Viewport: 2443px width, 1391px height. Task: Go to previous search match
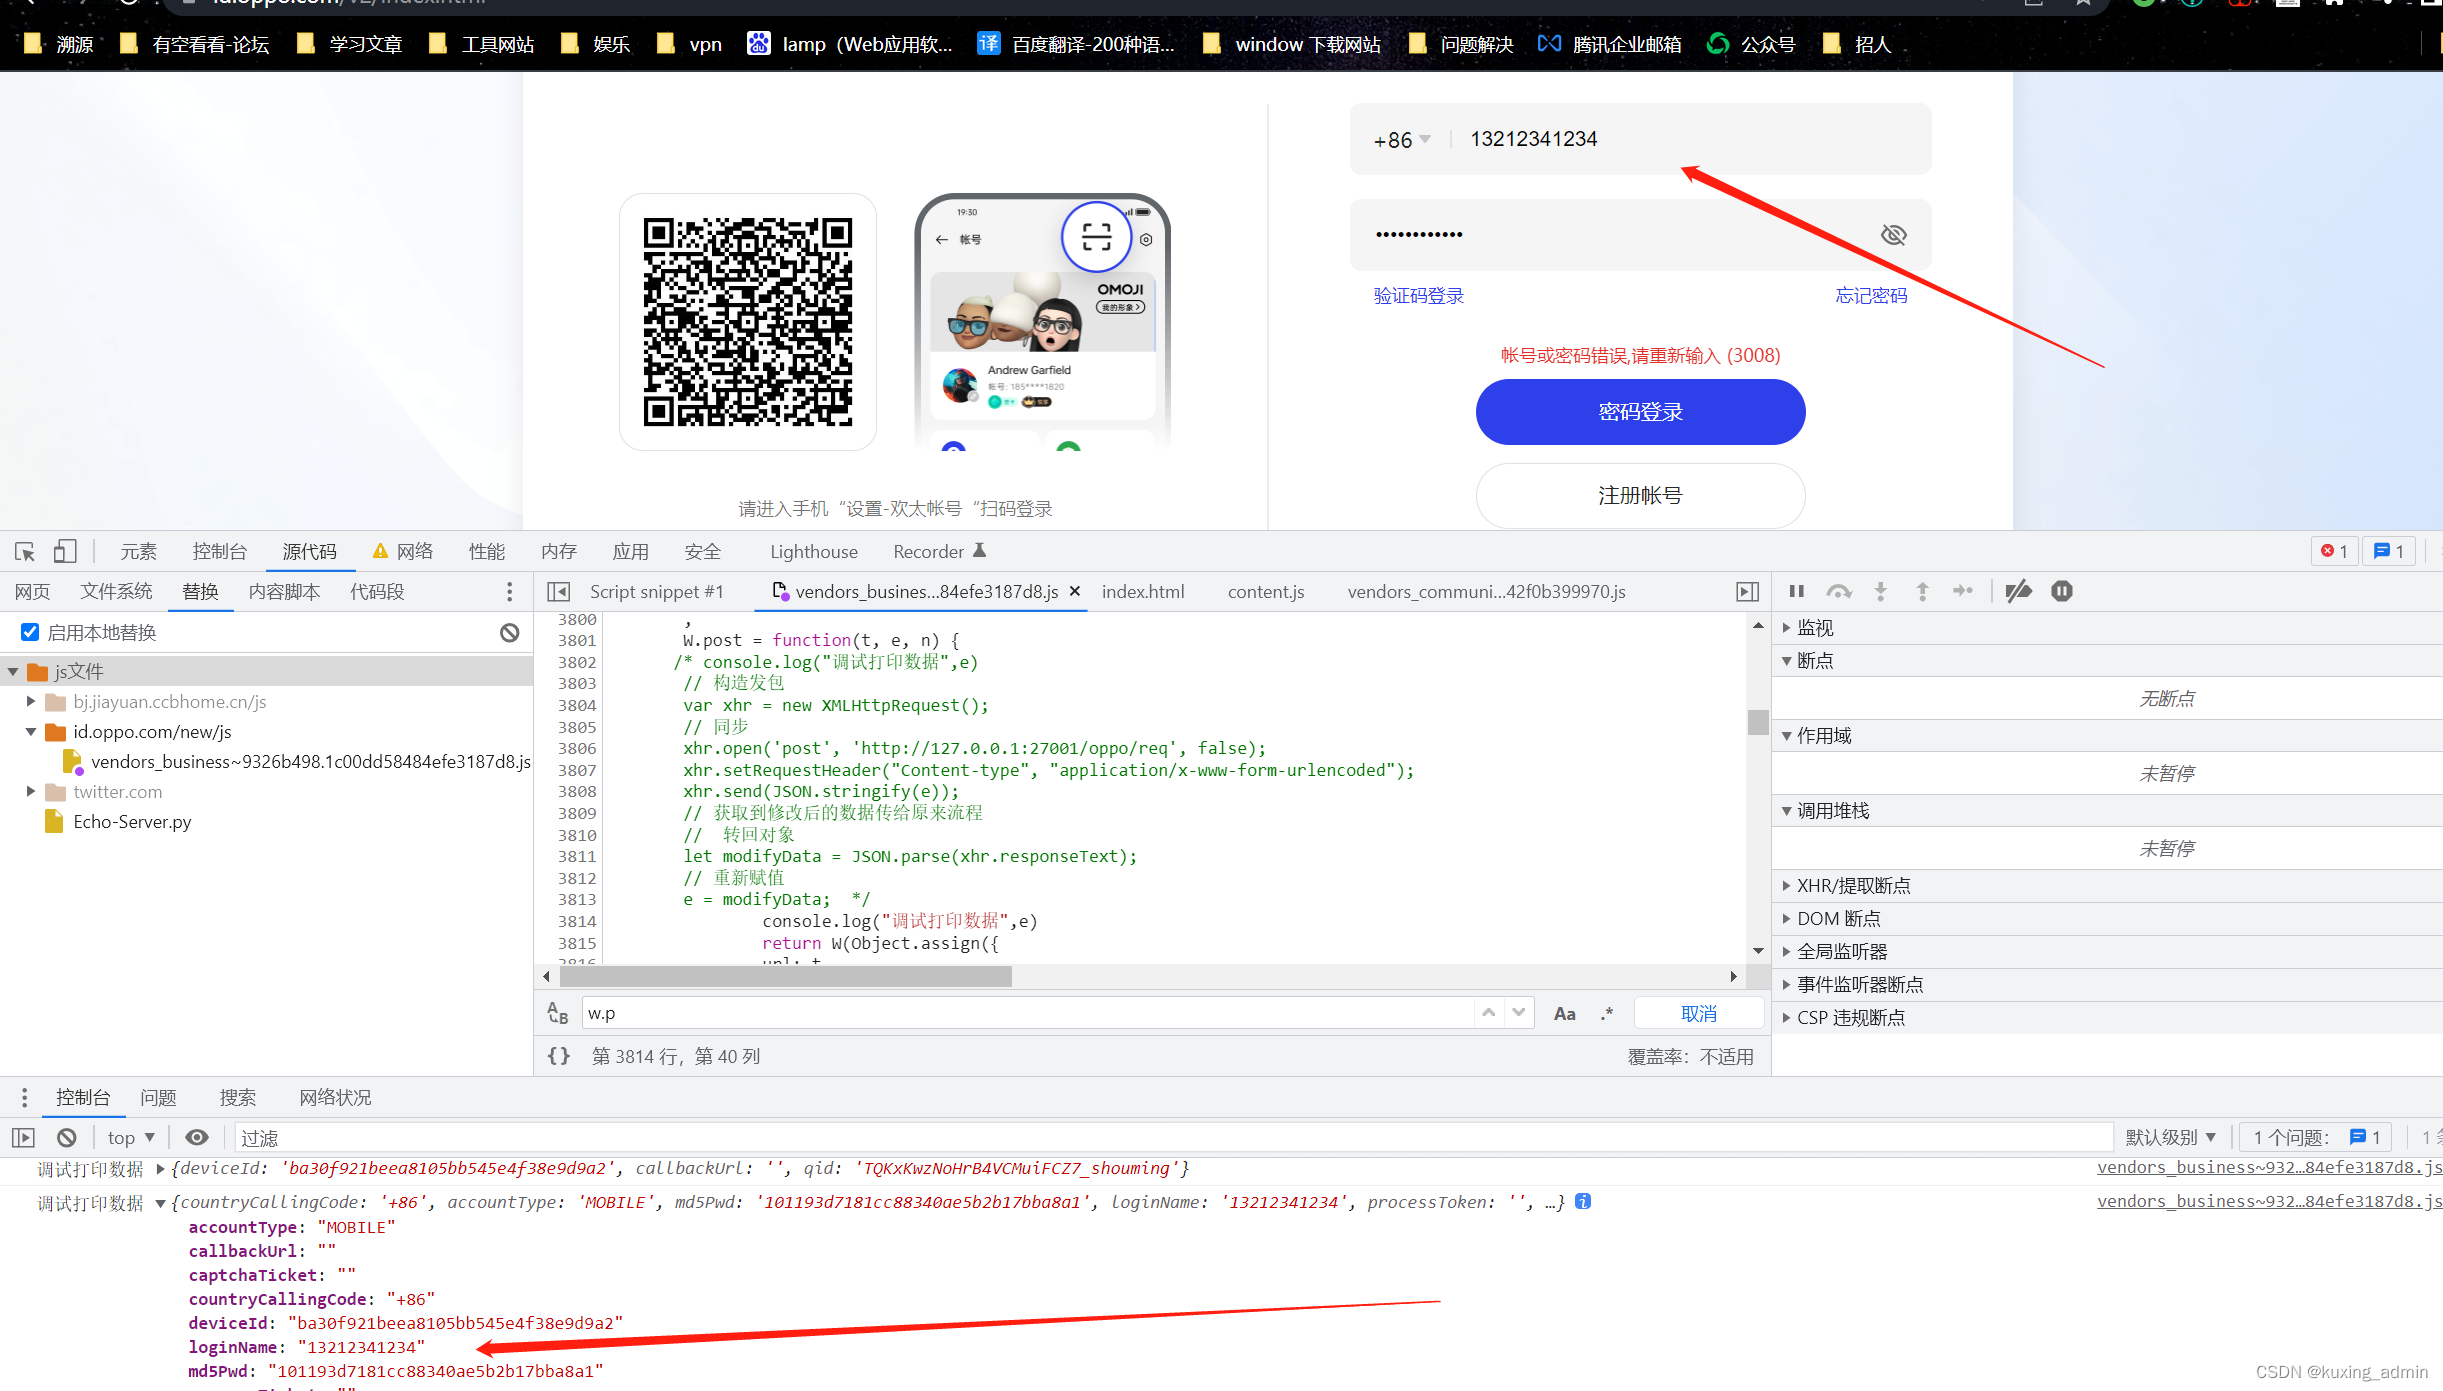1489,1013
